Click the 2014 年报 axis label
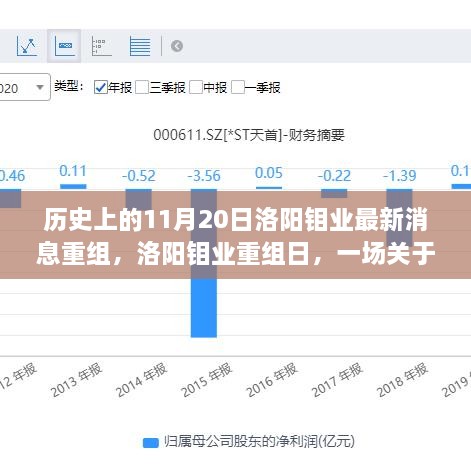The width and height of the screenshot is (471, 471). point(141,380)
